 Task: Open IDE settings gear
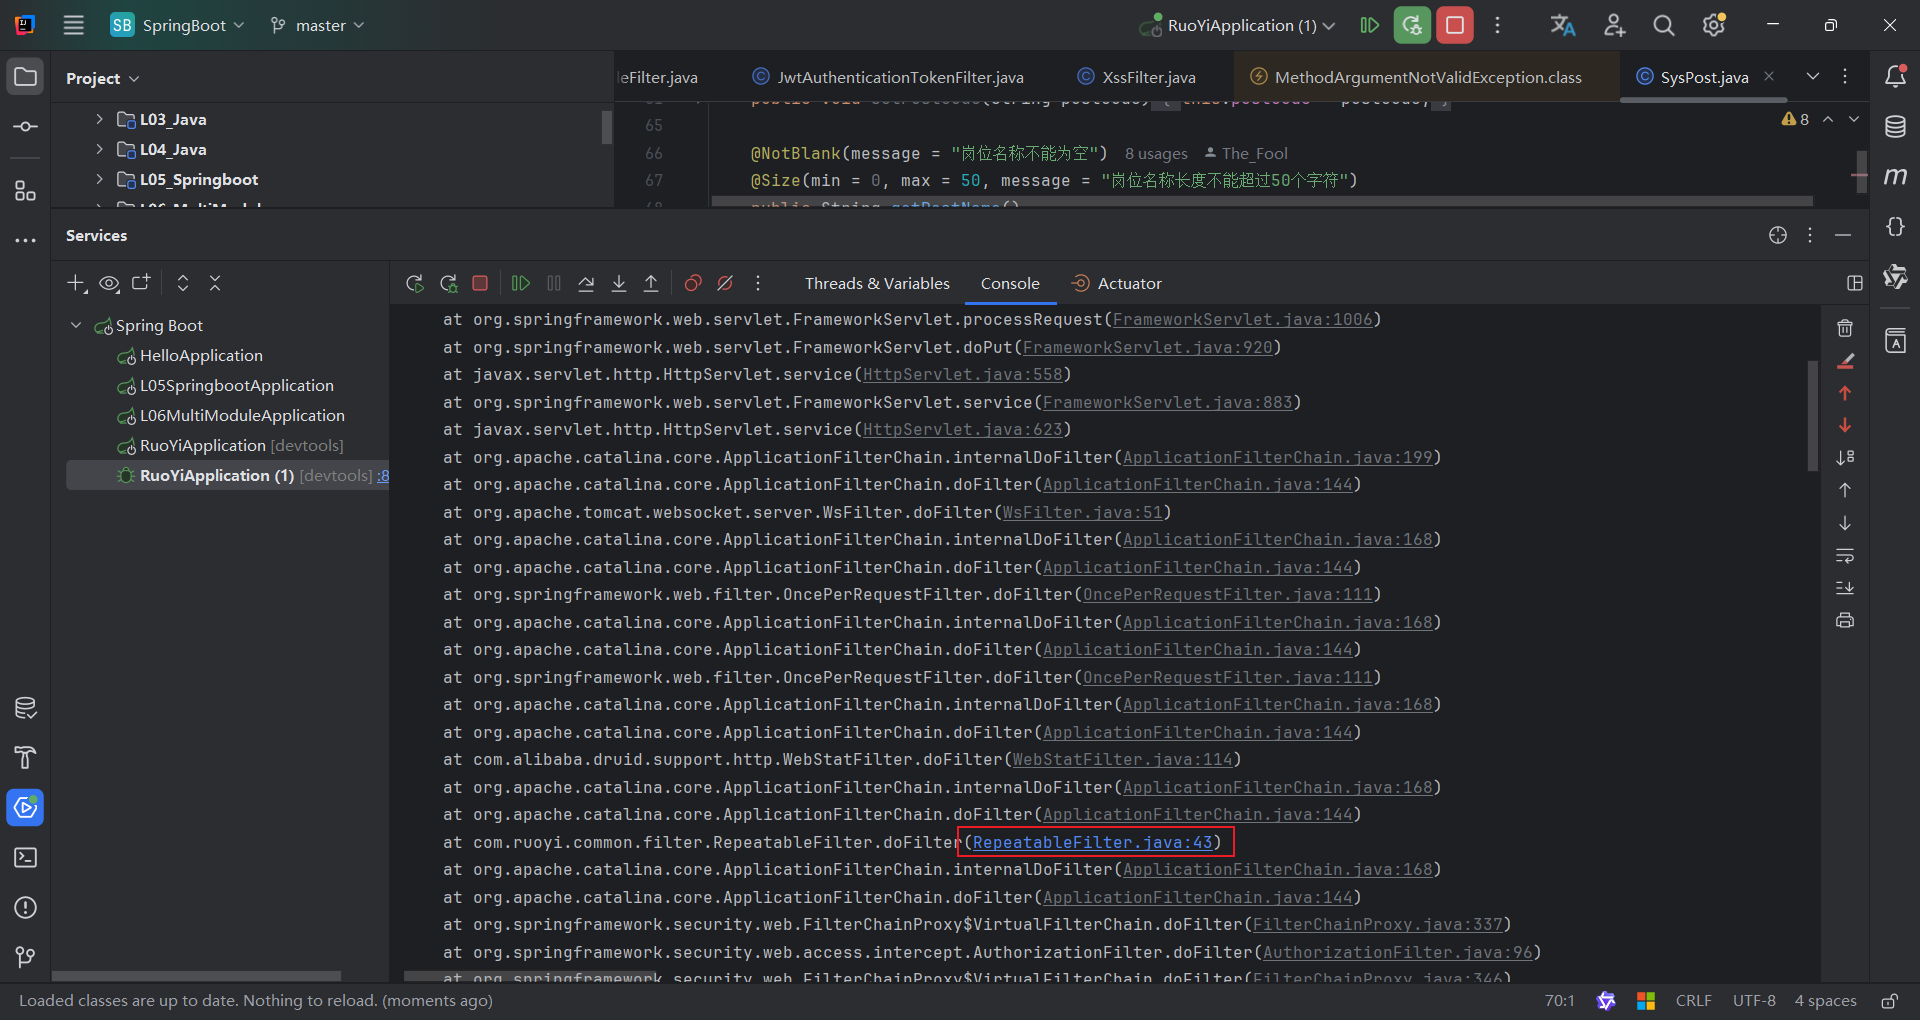(1714, 25)
